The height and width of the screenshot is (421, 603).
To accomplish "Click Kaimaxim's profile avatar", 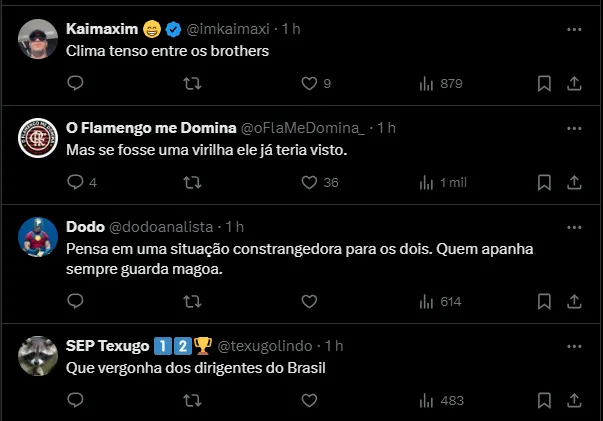I will pos(38,39).
